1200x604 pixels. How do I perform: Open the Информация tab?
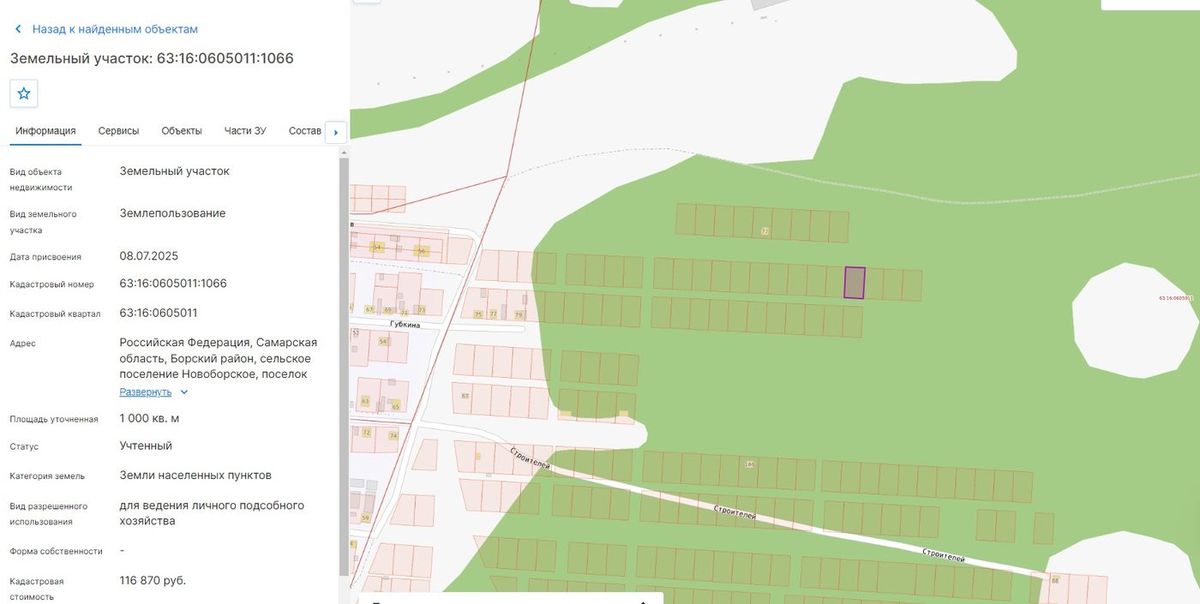click(x=46, y=131)
